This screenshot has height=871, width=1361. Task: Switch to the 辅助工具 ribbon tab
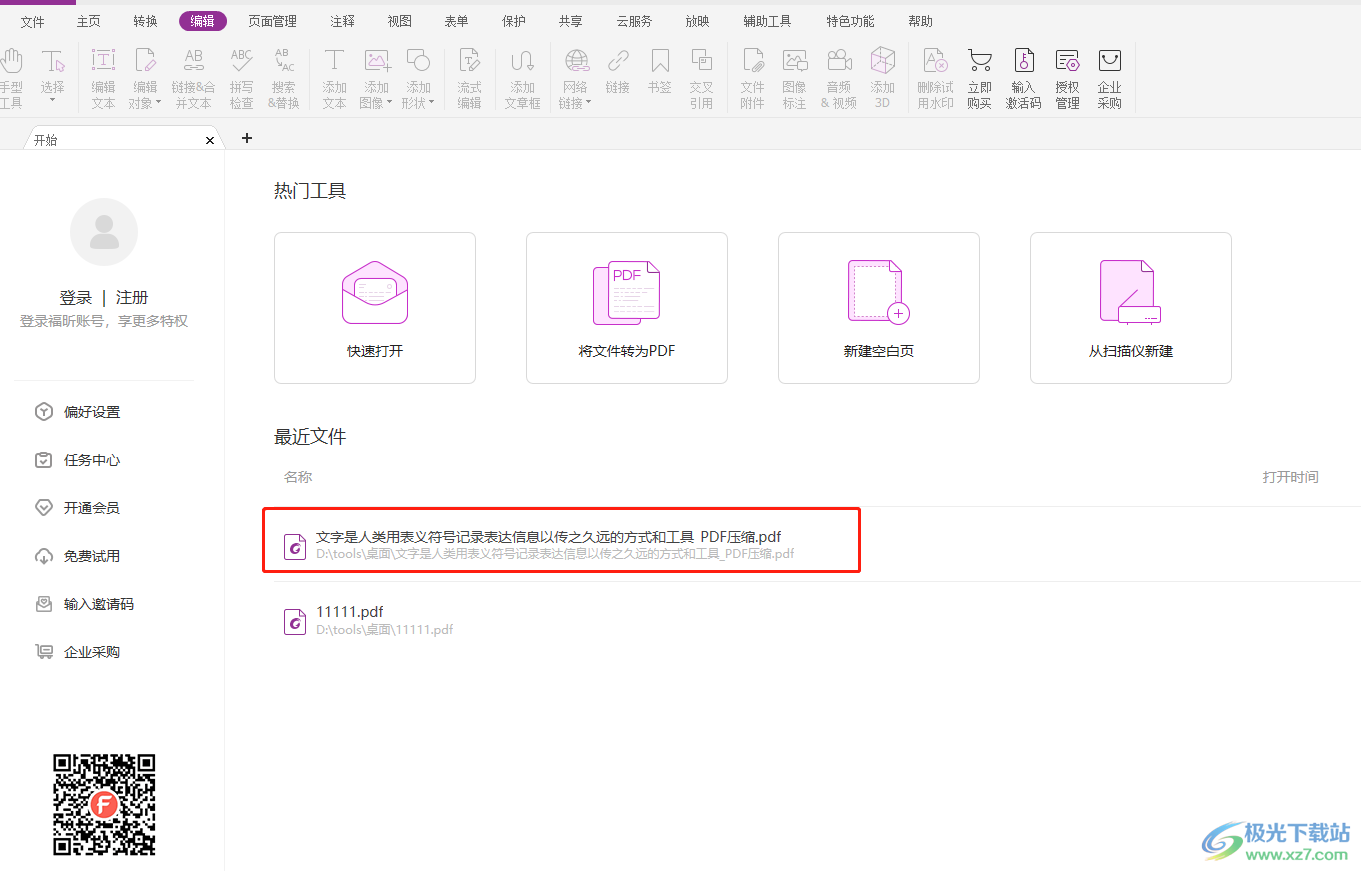(767, 21)
